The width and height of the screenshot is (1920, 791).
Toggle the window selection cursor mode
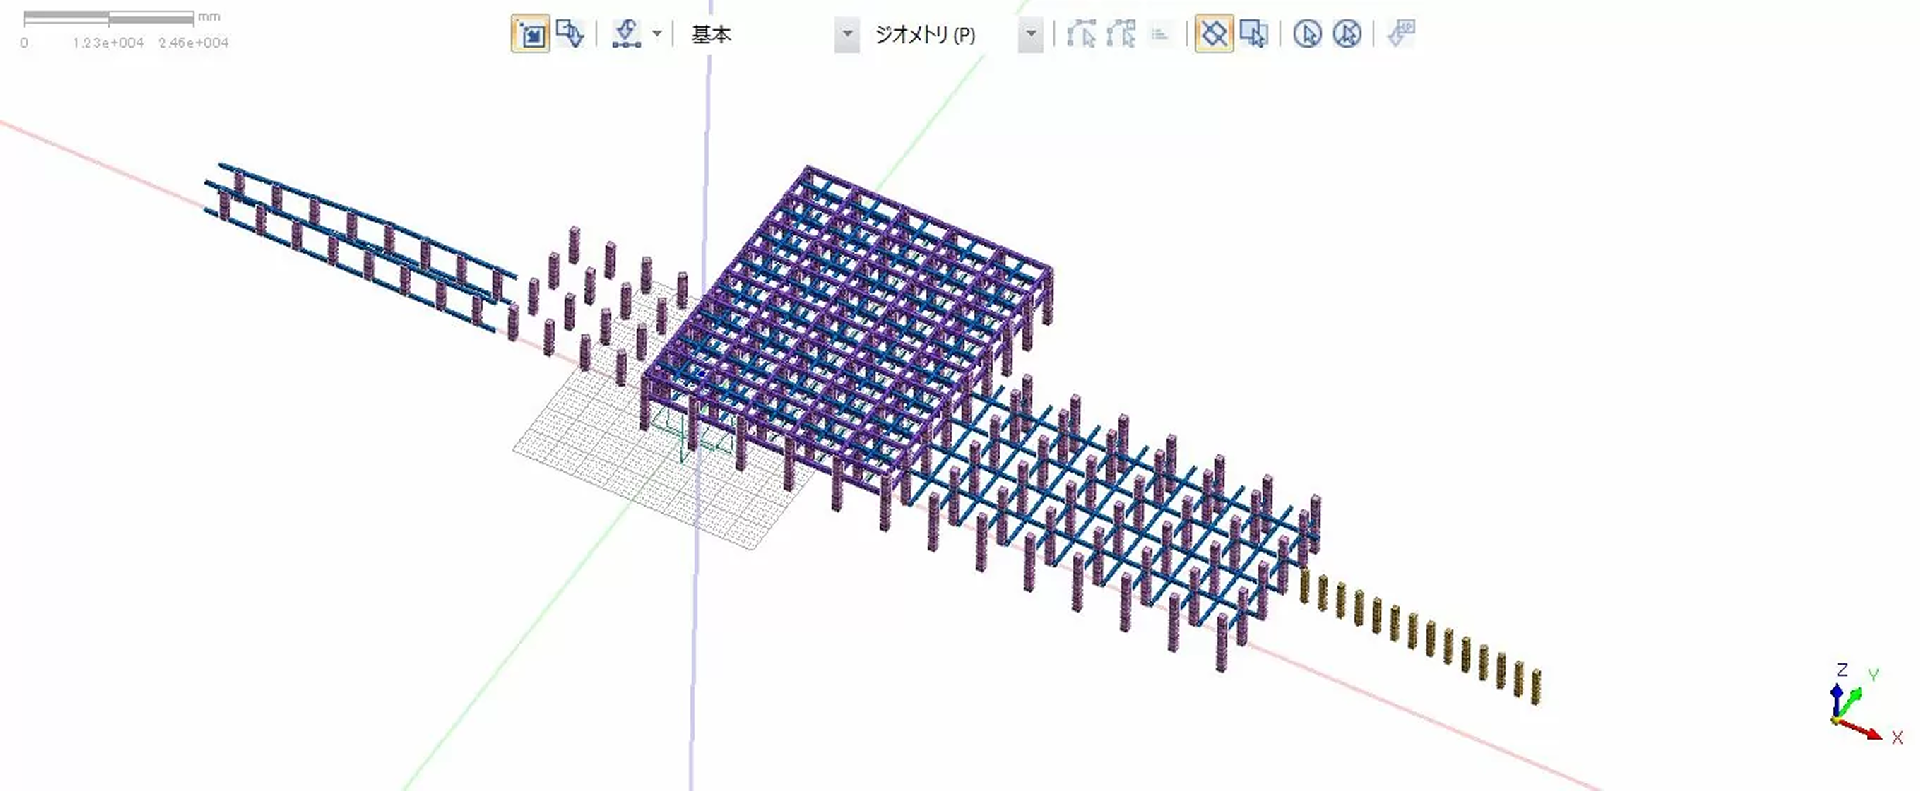coord(1253,35)
